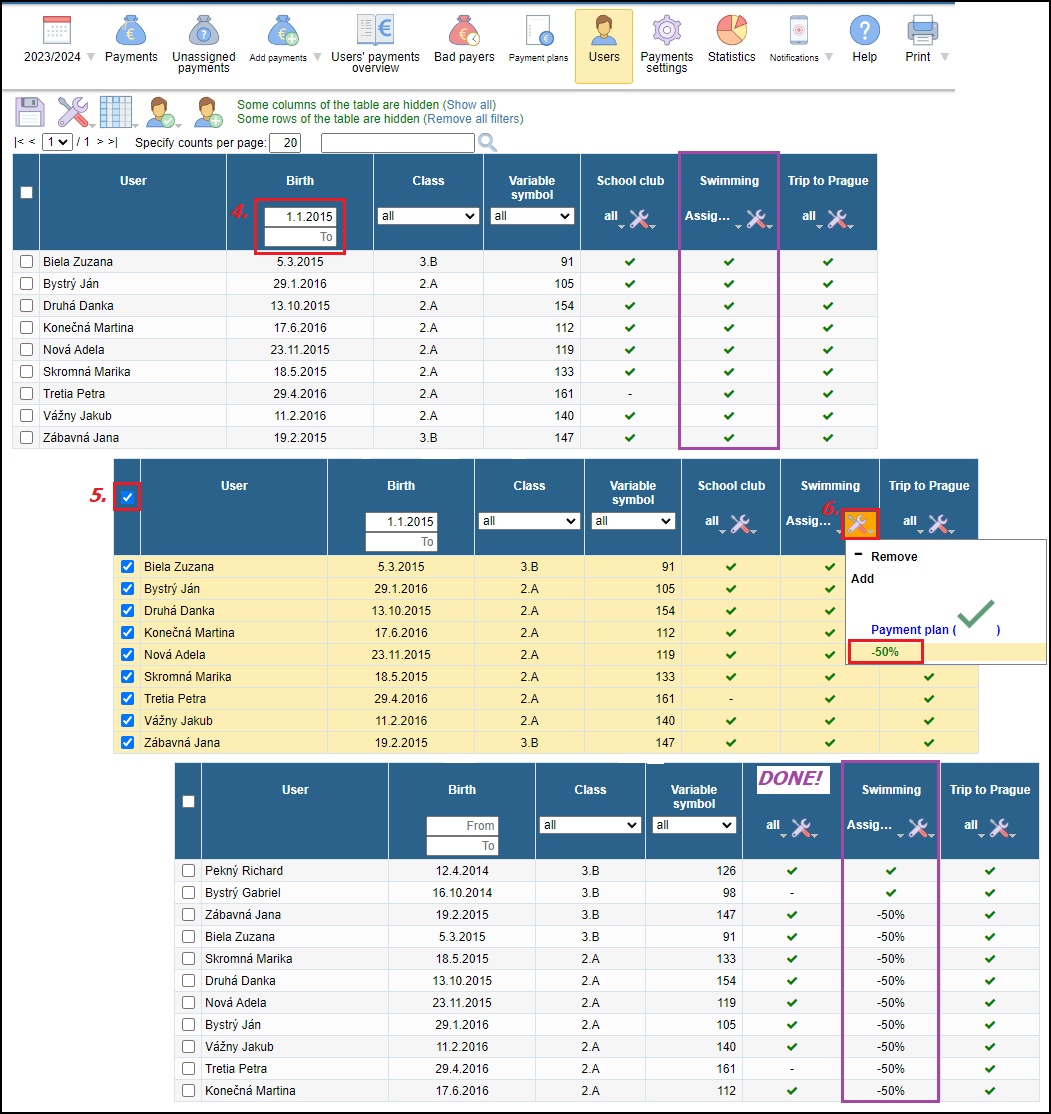Click the Add payments icon

click(x=283, y=31)
